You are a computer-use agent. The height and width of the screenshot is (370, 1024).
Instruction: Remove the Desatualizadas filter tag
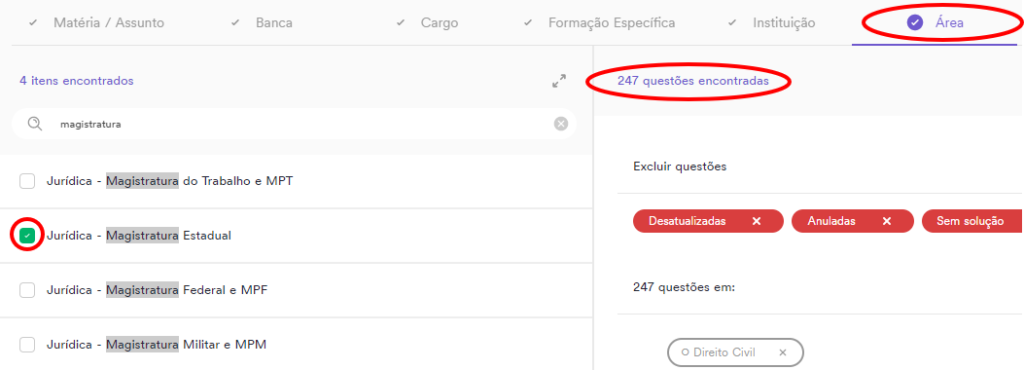coord(756,221)
